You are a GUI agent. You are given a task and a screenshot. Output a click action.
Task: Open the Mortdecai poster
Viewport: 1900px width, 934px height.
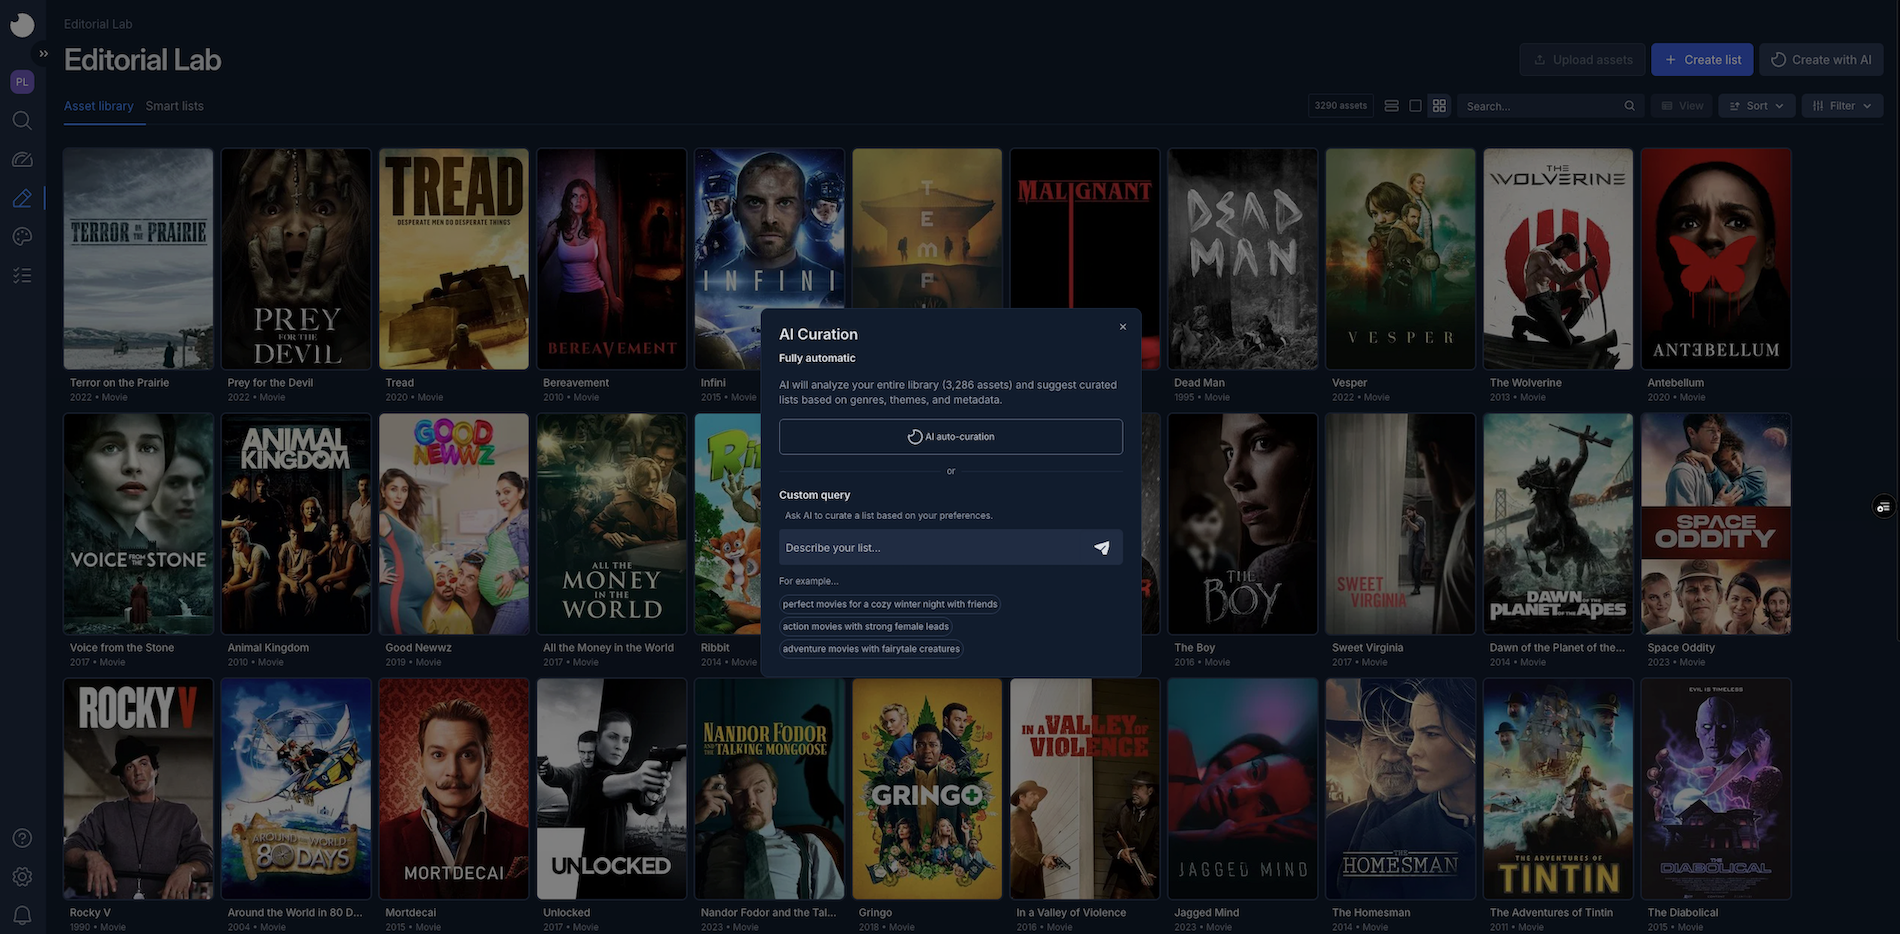pyautogui.click(x=454, y=789)
